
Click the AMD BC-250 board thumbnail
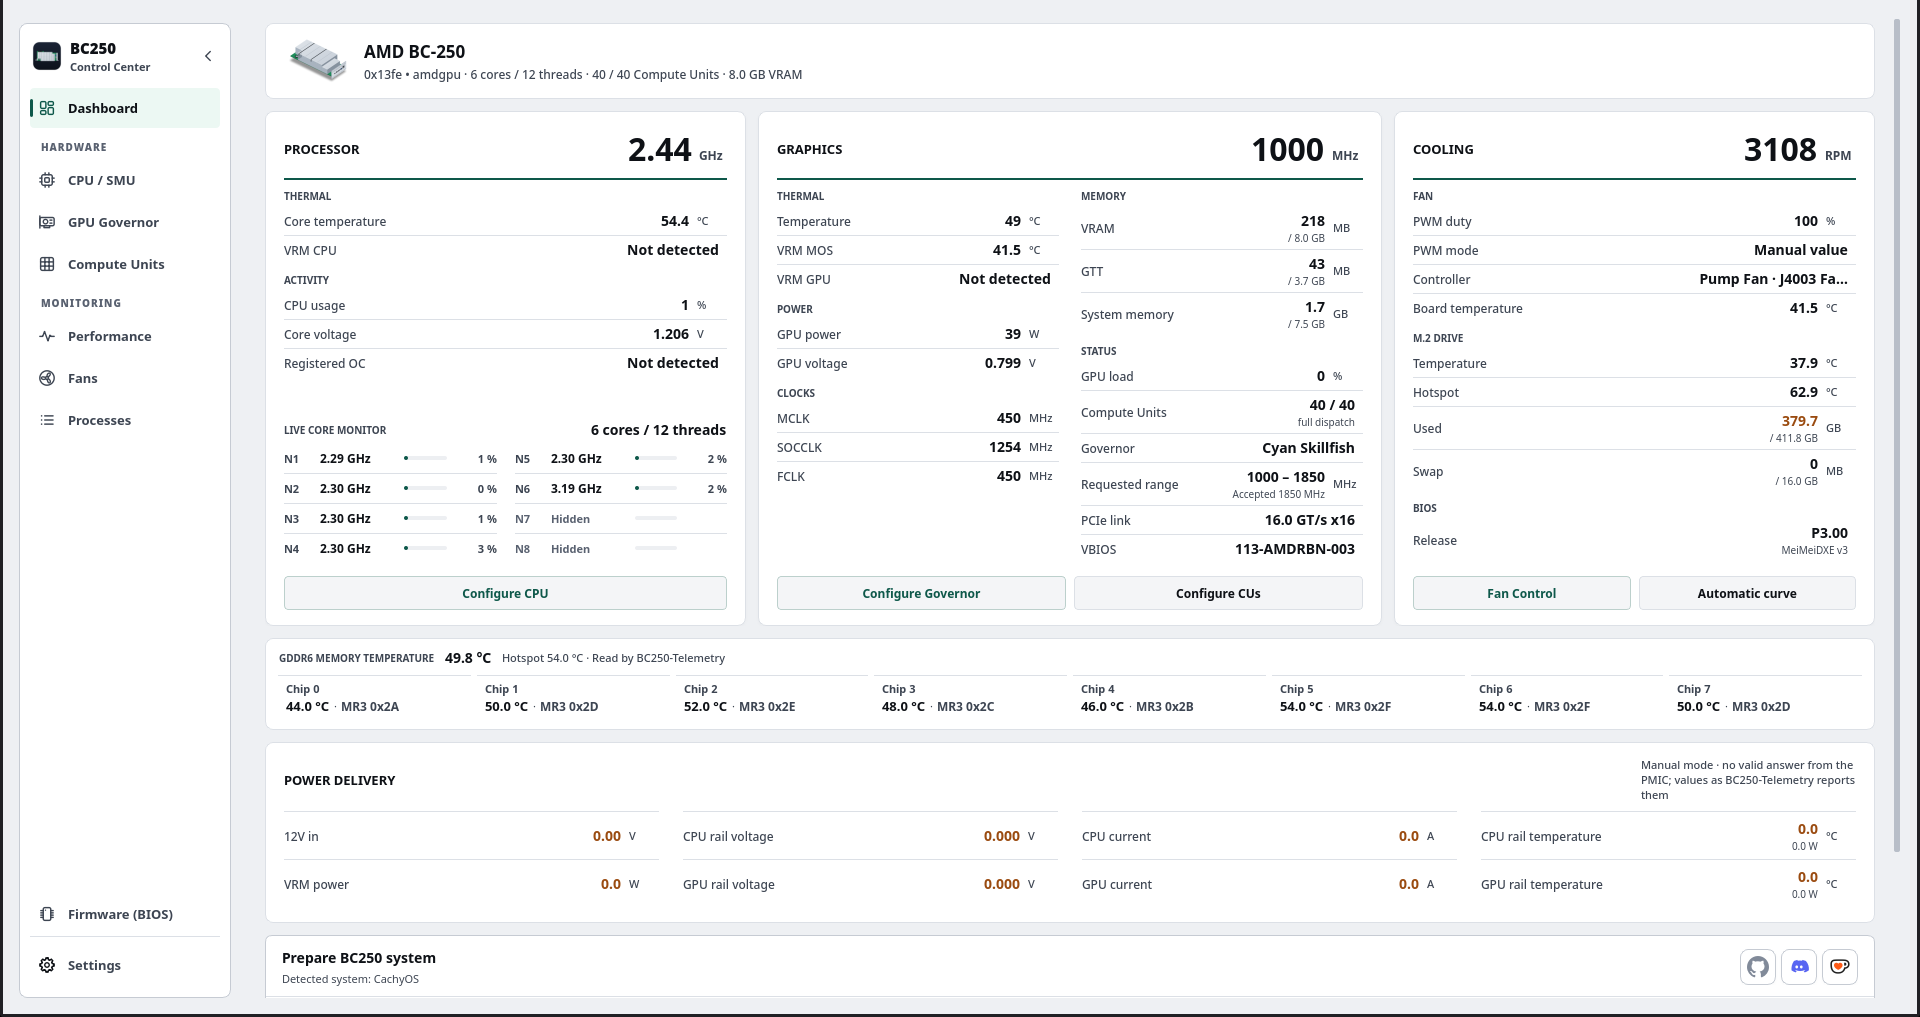pyautogui.click(x=318, y=61)
